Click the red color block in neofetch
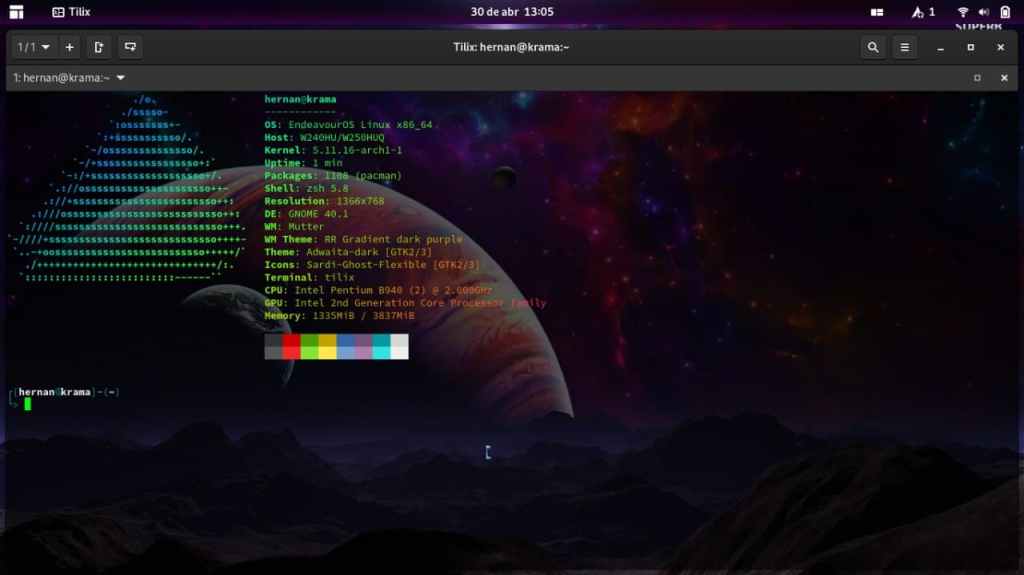This screenshot has height=575, width=1024. click(291, 346)
